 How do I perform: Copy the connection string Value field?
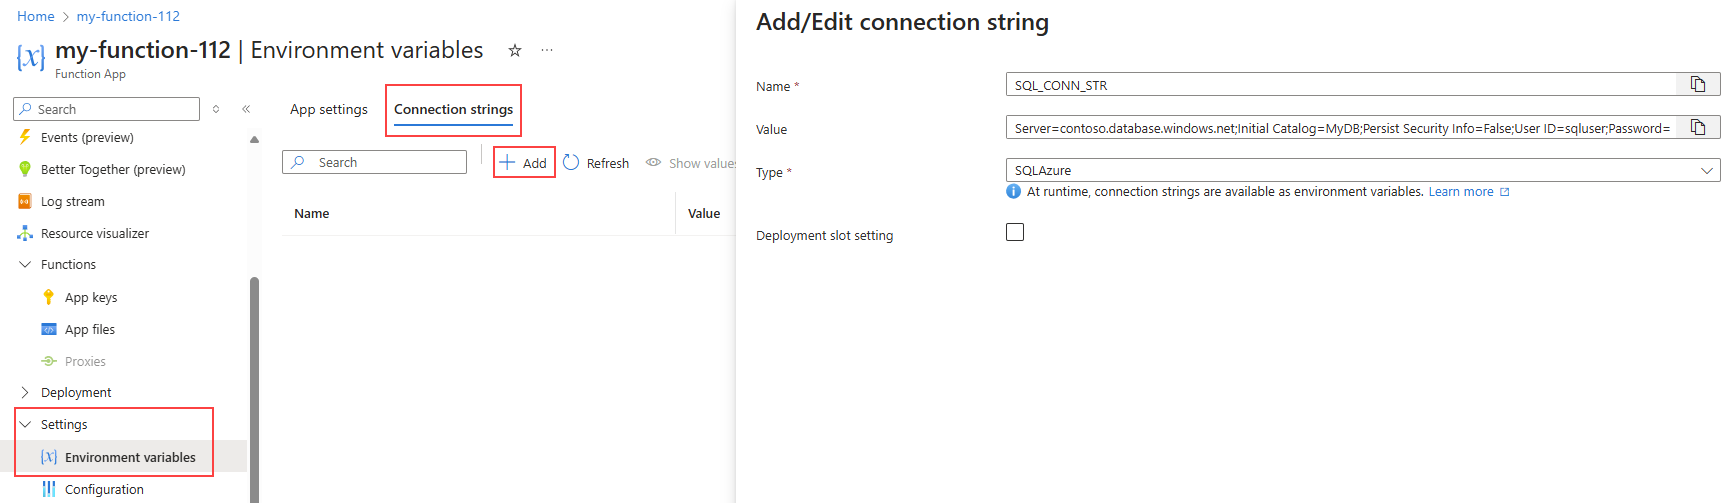point(1698,127)
